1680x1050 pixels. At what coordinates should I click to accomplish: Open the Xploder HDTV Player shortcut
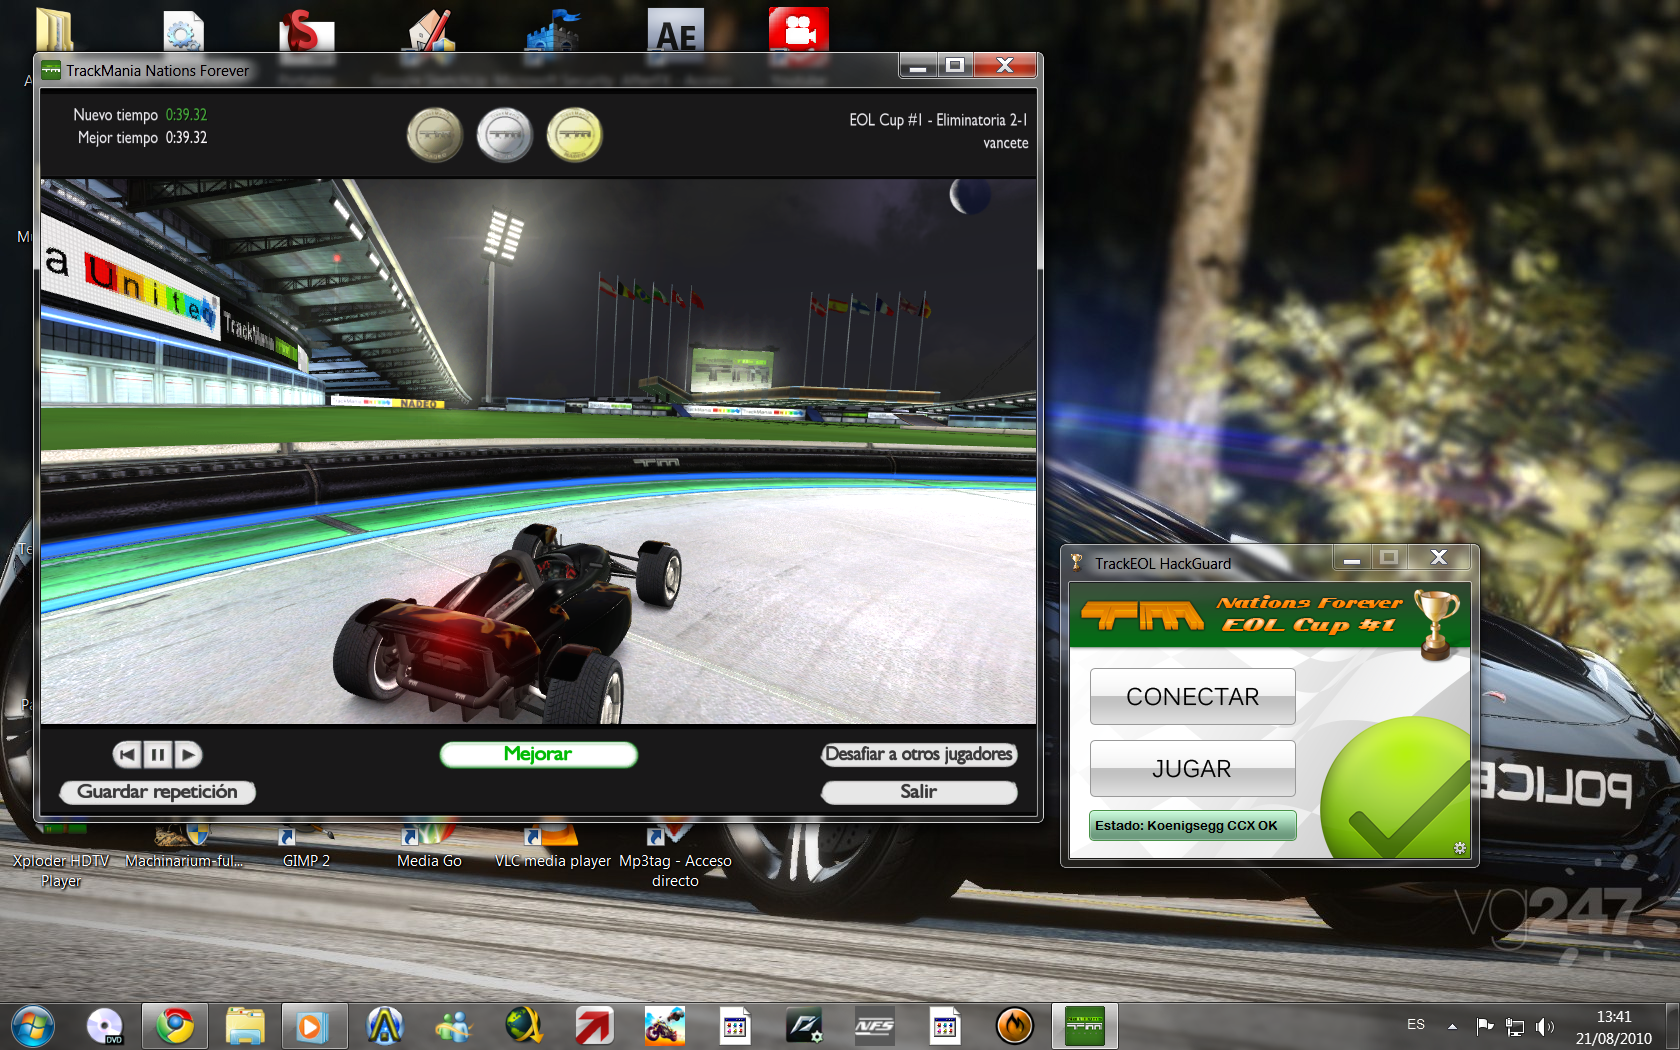(61, 855)
